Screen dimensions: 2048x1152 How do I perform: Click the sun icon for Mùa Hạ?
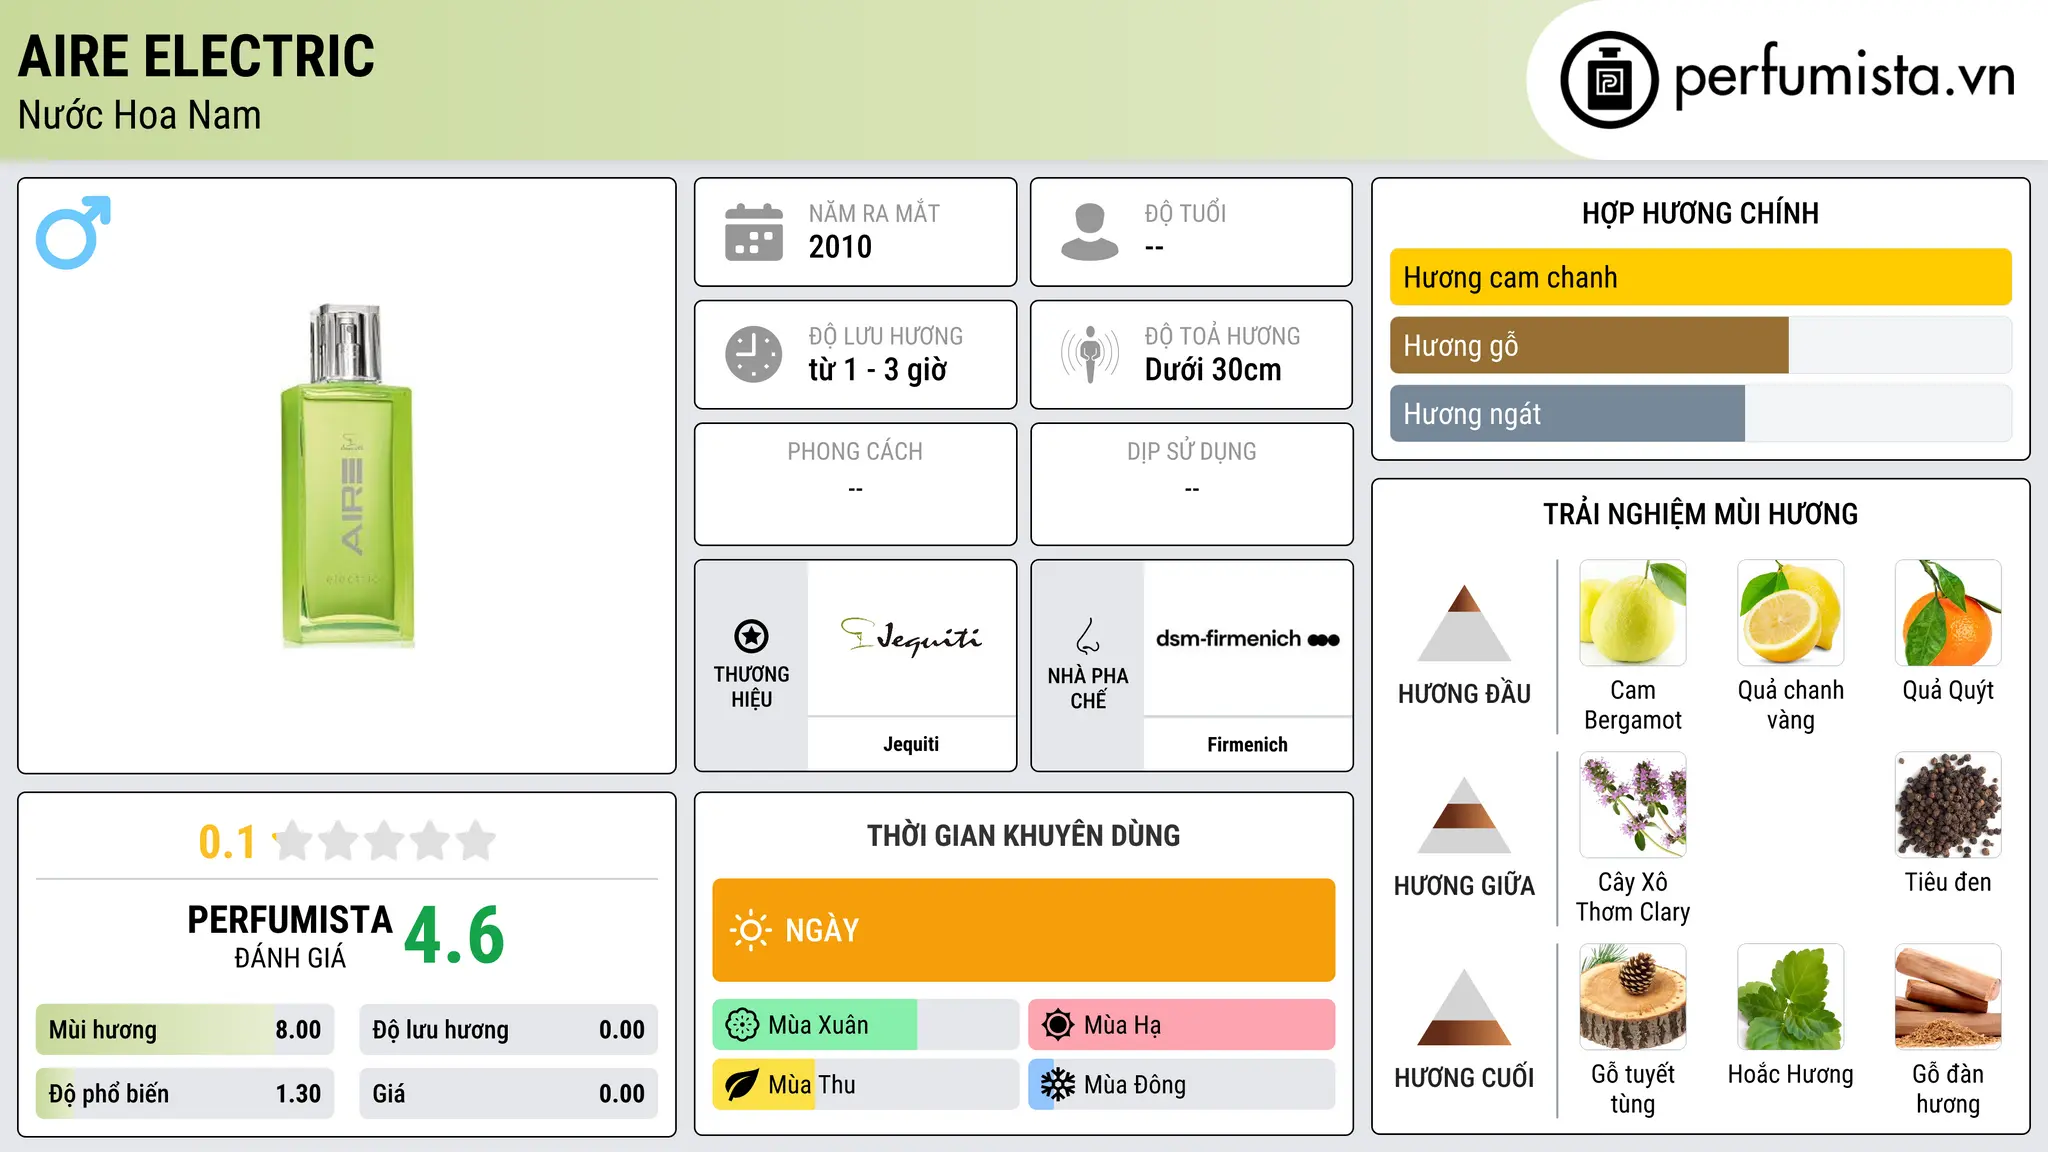[x=1058, y=1025]
